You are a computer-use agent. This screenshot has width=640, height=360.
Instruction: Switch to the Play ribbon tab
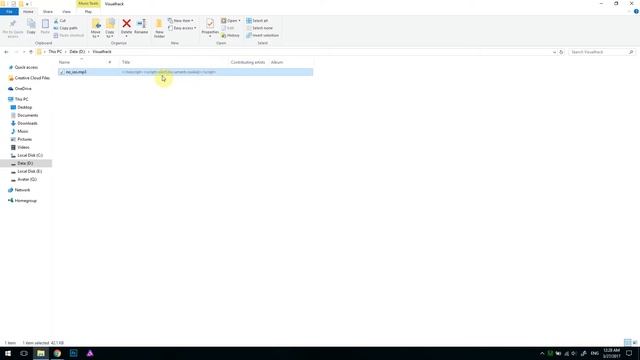pyautogui.click(x=88, y=11)
